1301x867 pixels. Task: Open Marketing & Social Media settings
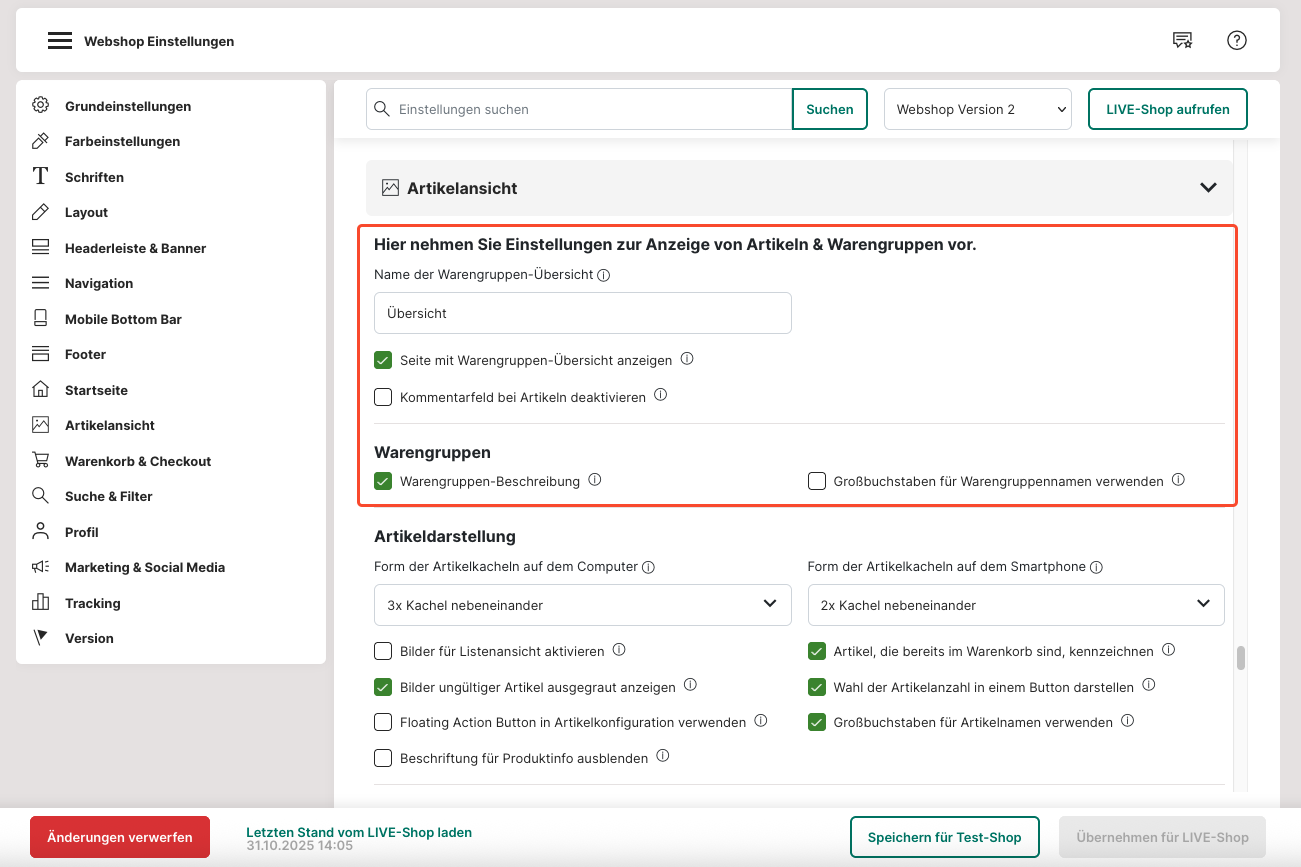click(144, 567)
